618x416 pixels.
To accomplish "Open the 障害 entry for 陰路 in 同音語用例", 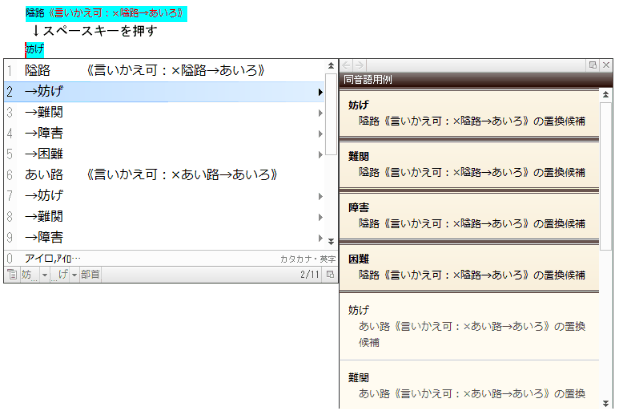I will (469, 216).
